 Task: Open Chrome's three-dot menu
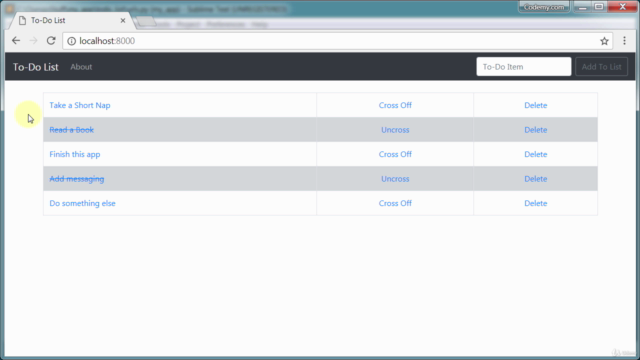click(x=624, y=40)
